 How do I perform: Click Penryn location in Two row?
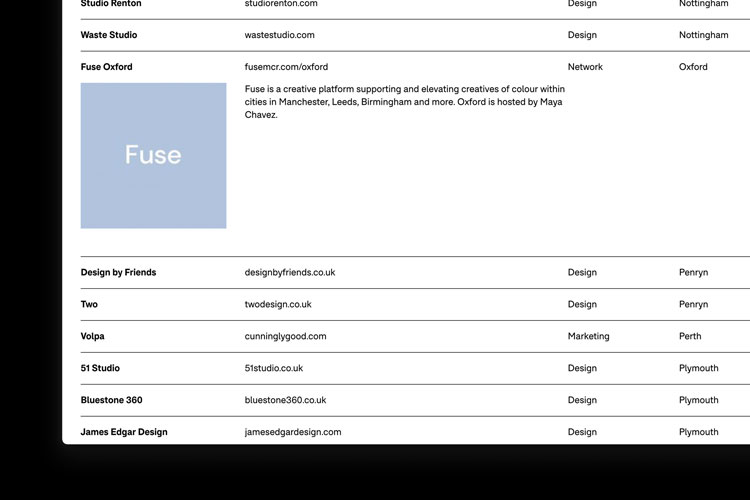point(693,304)
